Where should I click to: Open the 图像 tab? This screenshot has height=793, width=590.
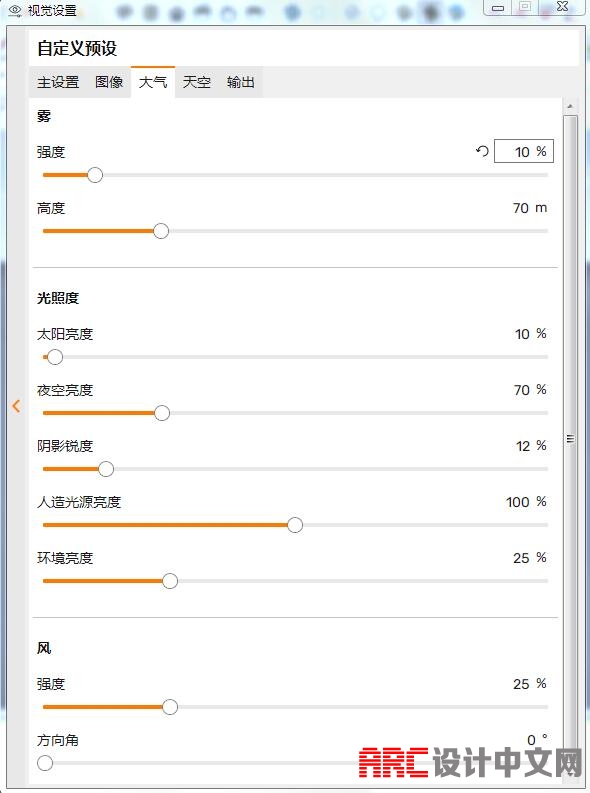109,82
